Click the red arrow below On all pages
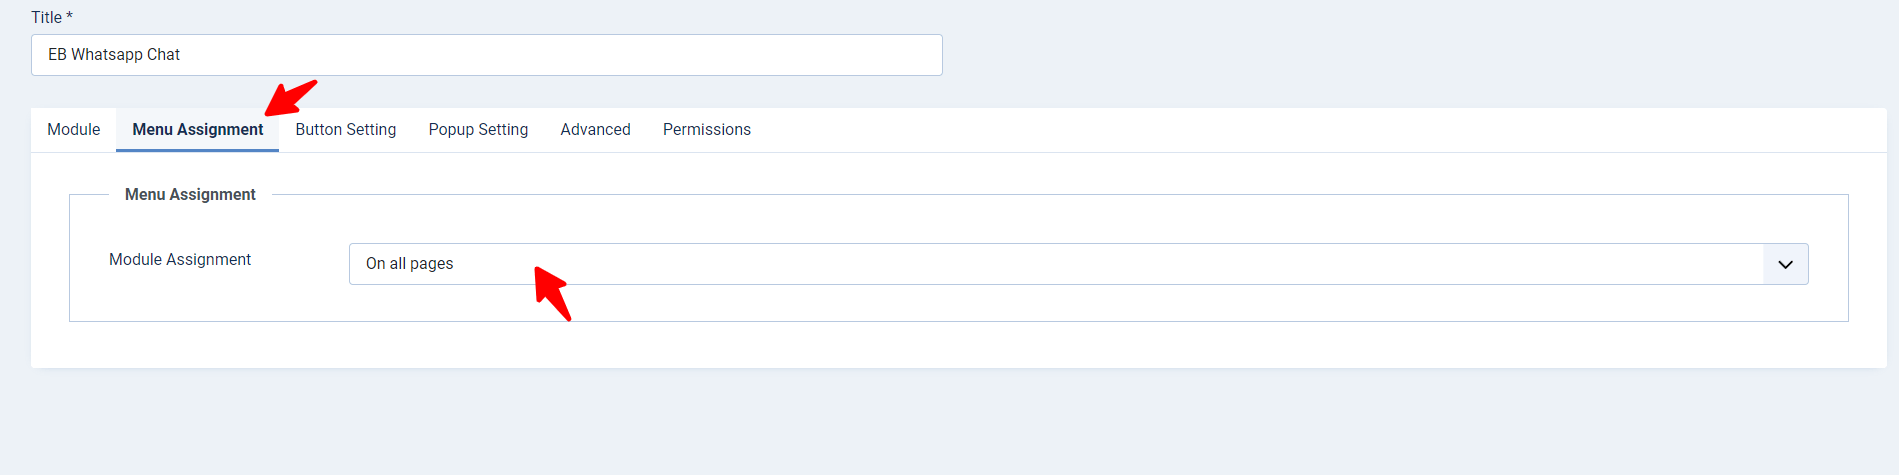 coord(552,293)
